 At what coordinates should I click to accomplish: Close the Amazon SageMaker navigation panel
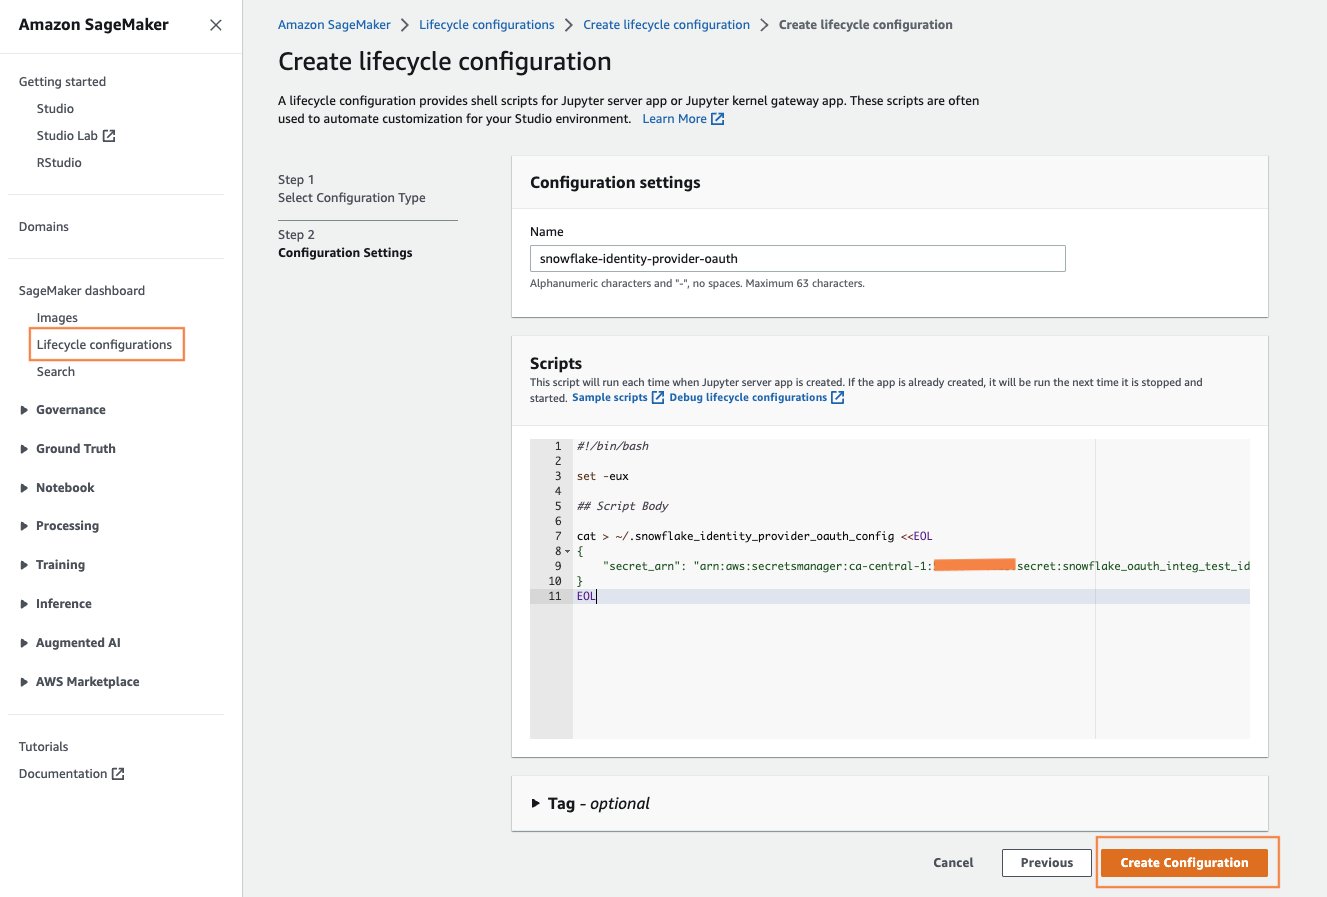click(x=215, y=25)
